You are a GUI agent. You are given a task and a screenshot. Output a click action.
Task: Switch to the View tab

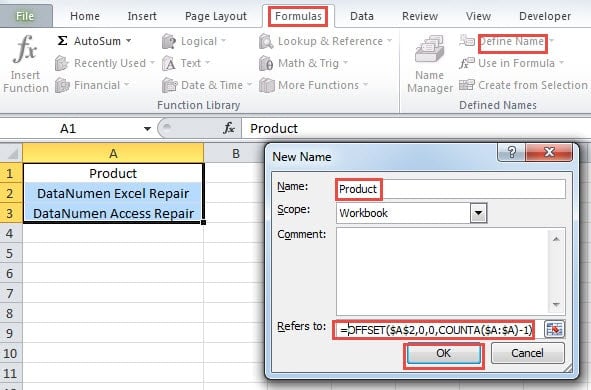478,16
